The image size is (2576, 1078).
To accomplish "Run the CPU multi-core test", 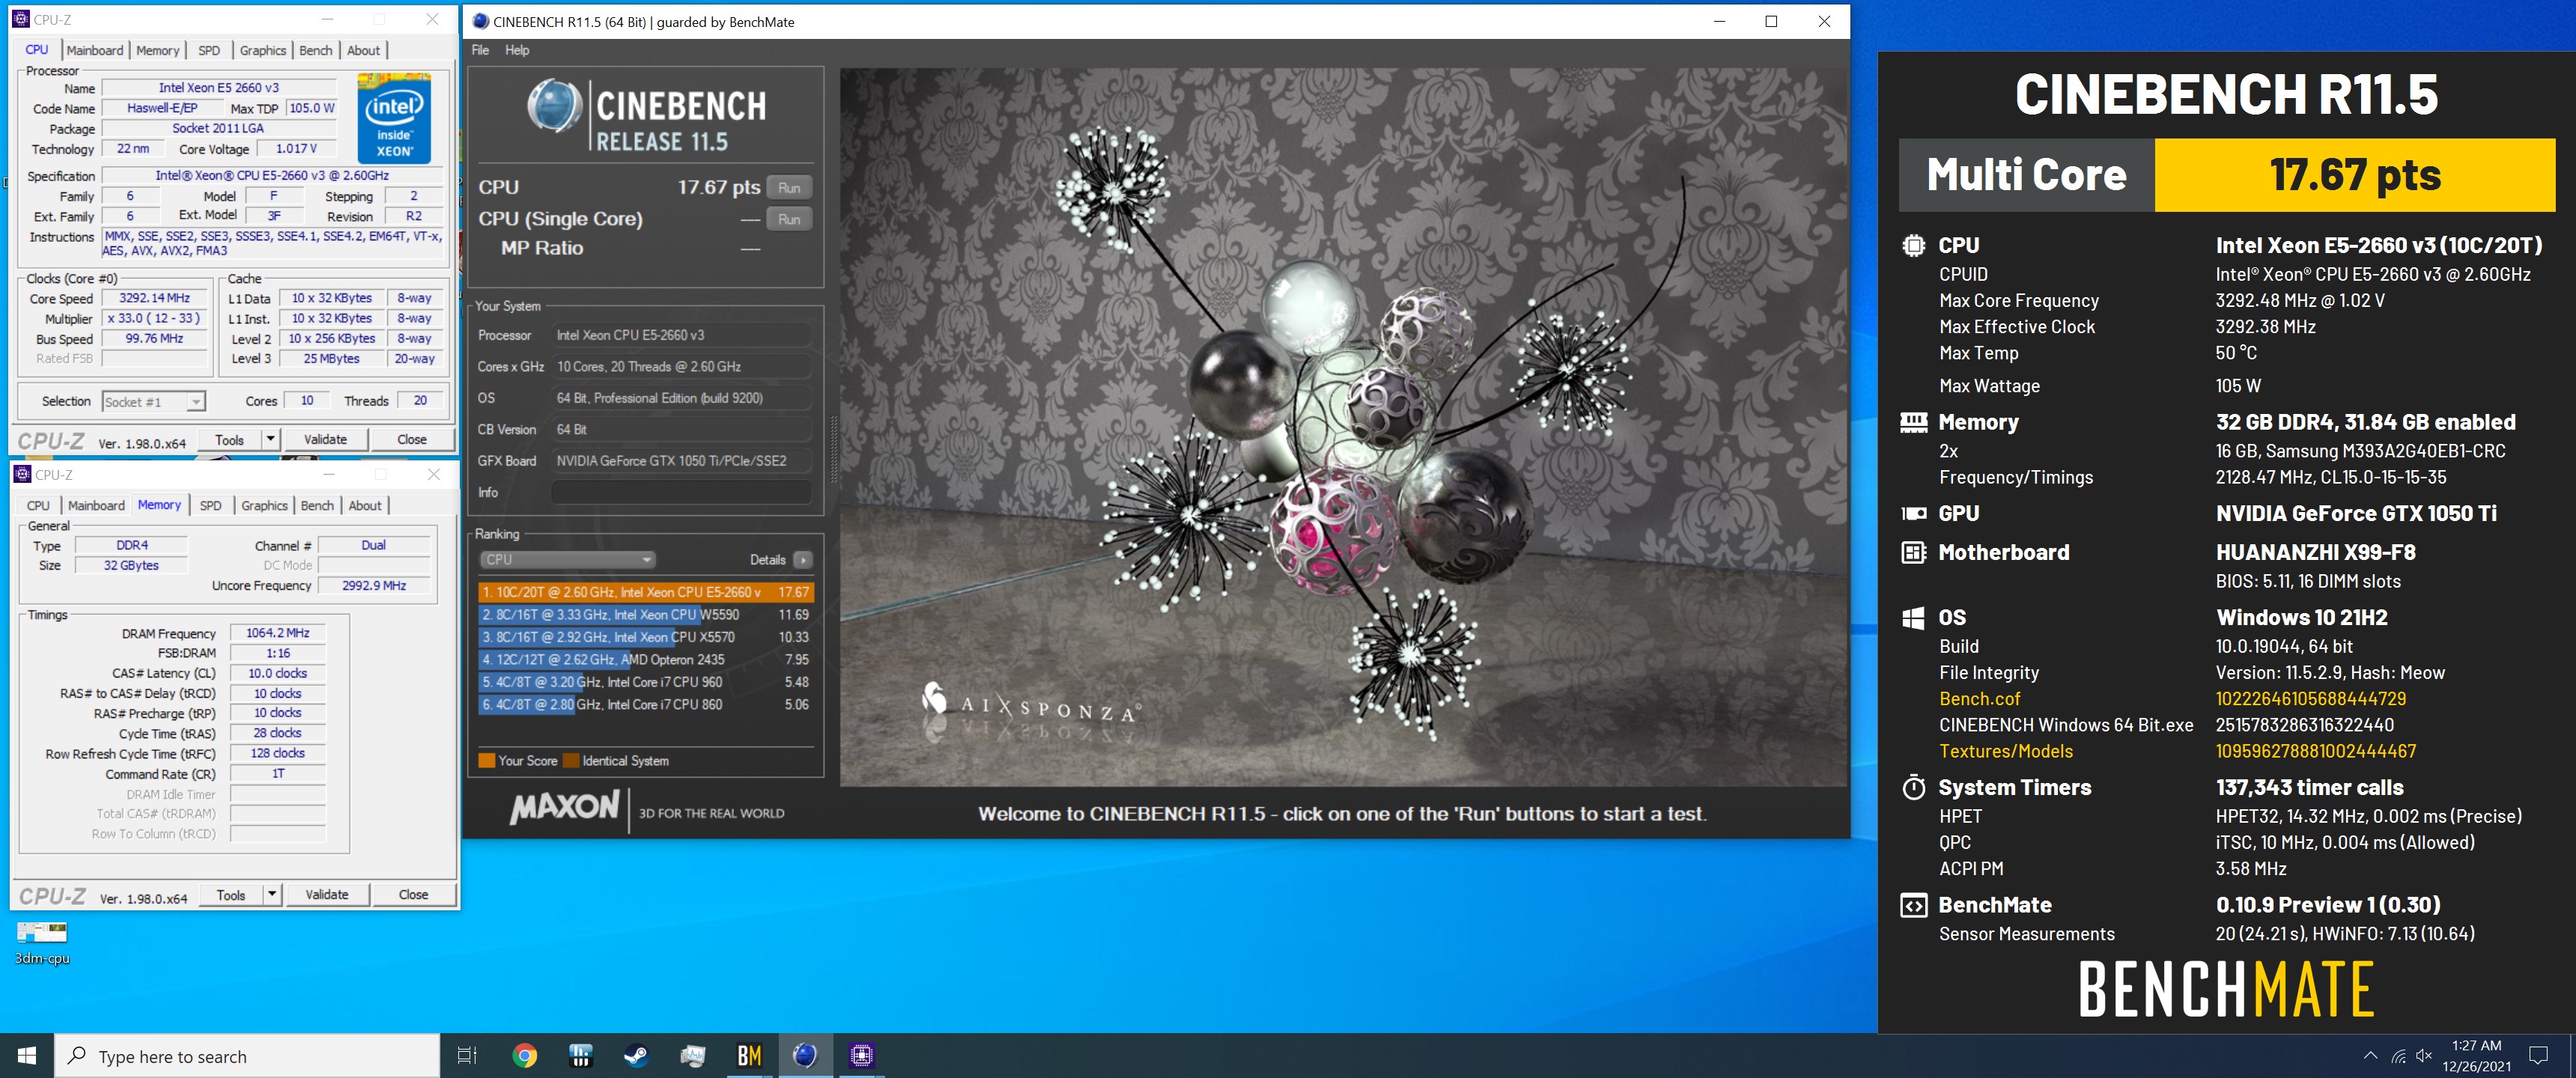I will coord(789,188).
